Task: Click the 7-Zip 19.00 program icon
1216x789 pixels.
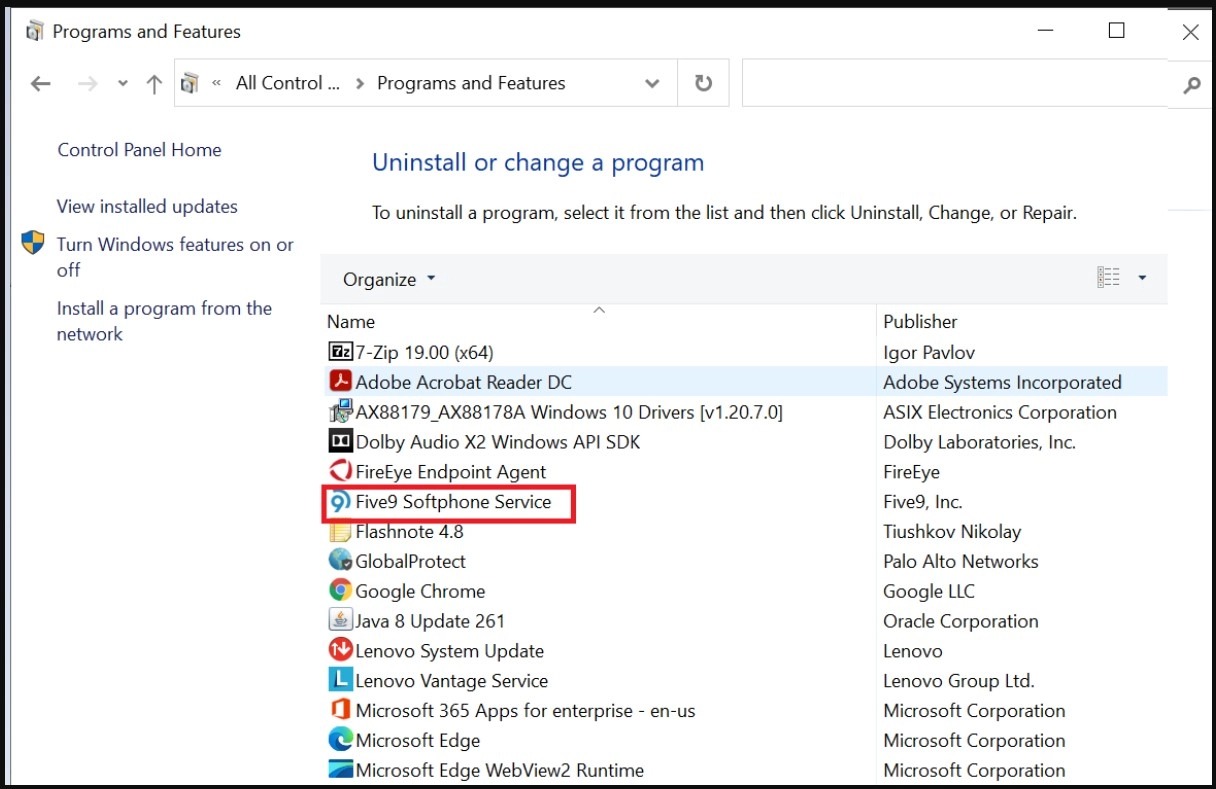Action: click(x=340, y=352)
